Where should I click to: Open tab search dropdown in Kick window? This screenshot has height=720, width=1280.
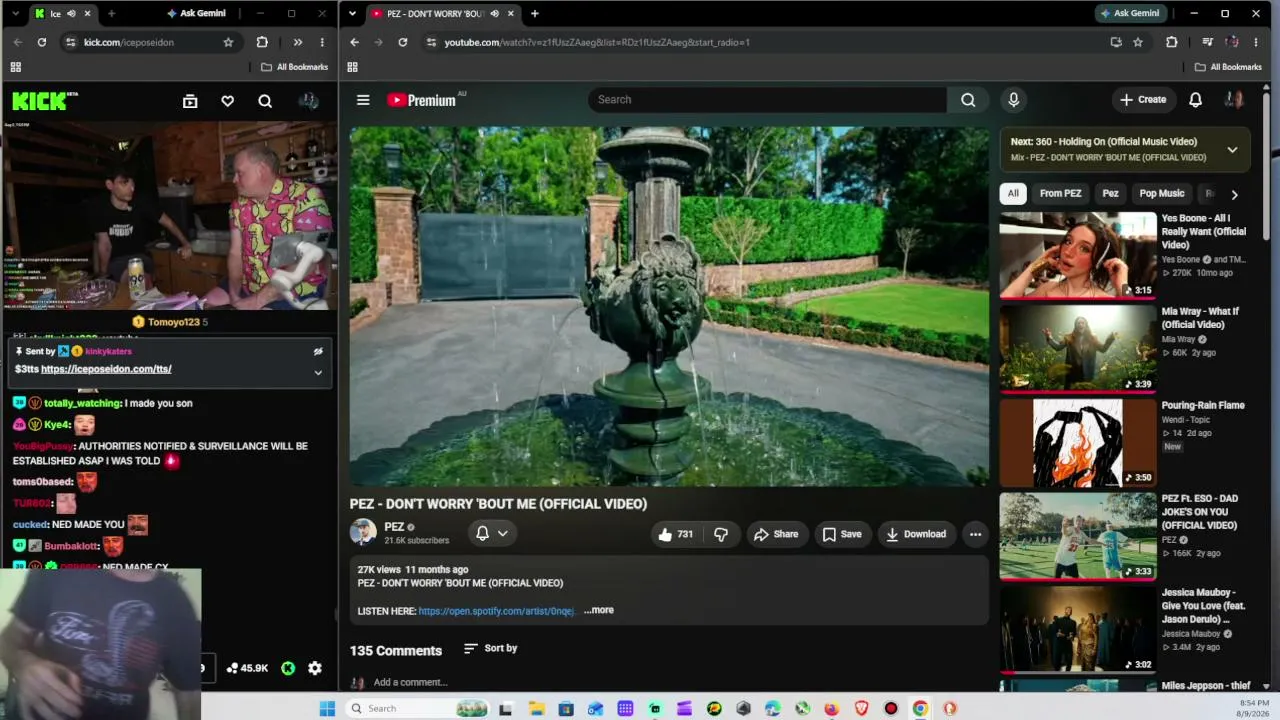tap(15, 13)
